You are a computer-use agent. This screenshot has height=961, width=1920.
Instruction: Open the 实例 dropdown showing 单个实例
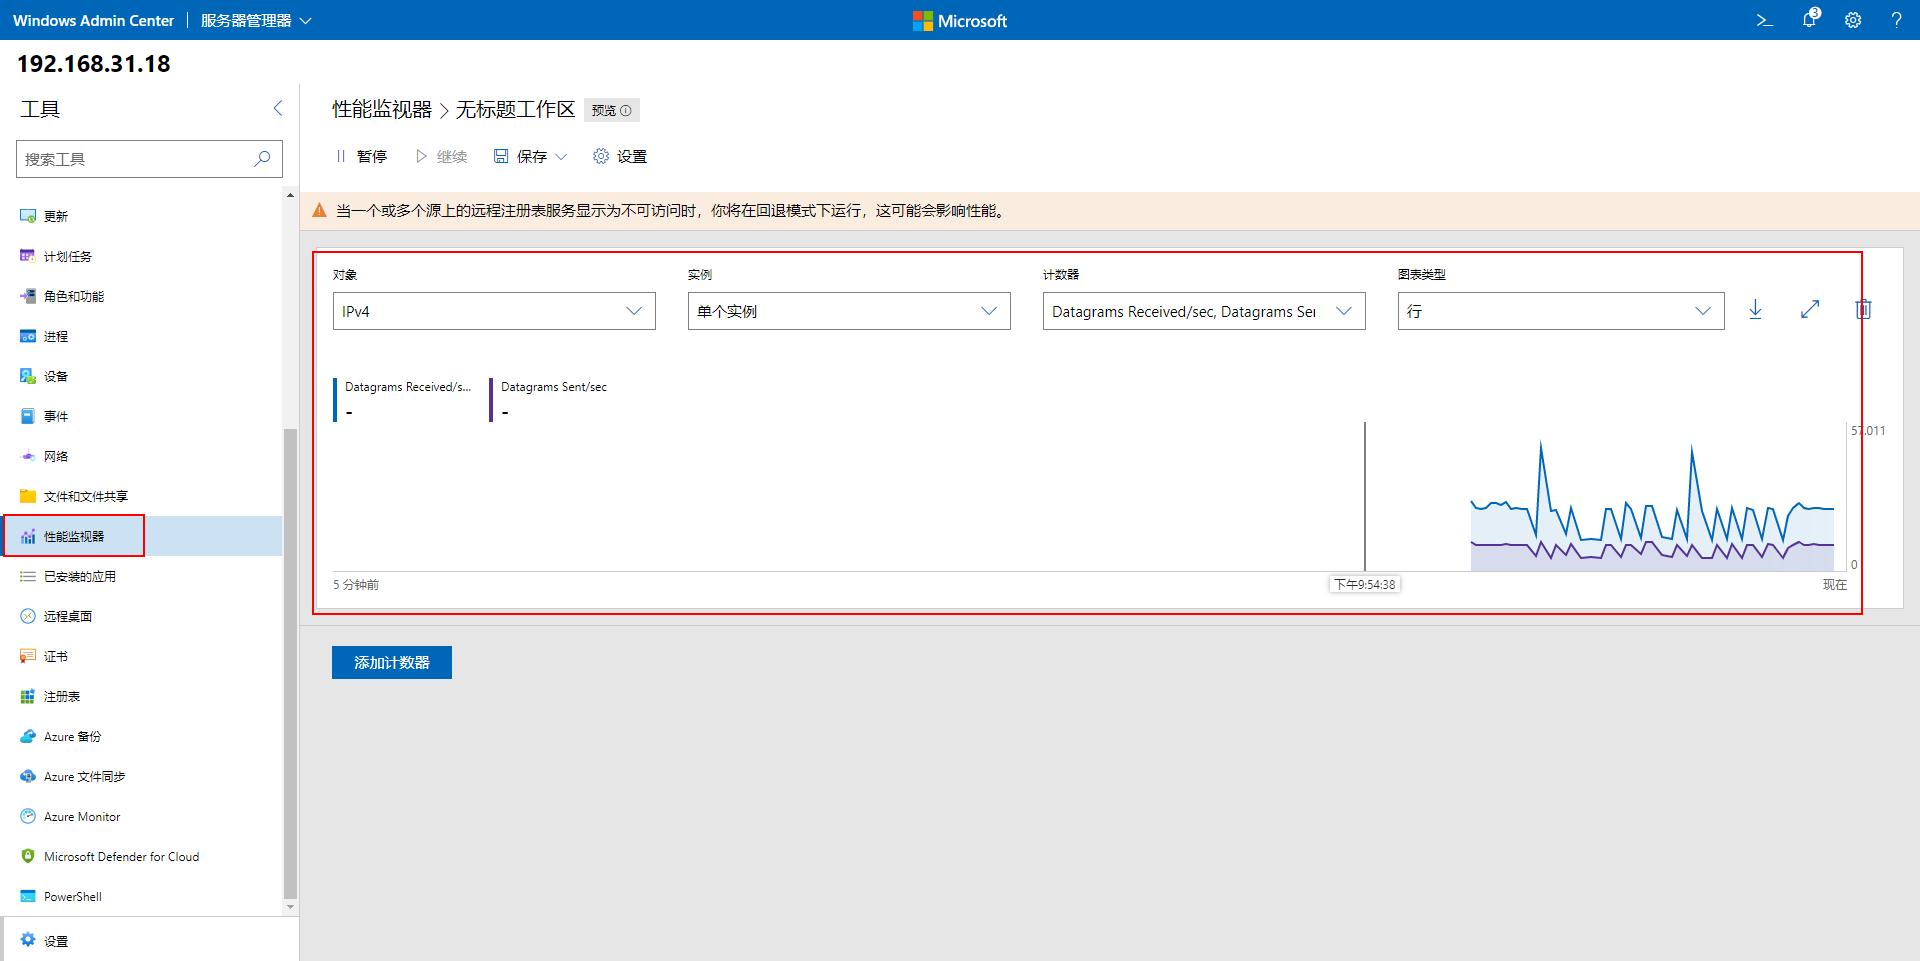pos(849,311)
